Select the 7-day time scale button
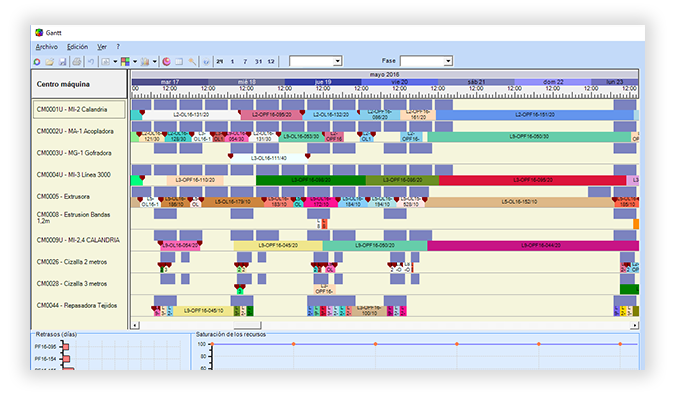Viewport: 675px width, 393px height. (245, 62)
